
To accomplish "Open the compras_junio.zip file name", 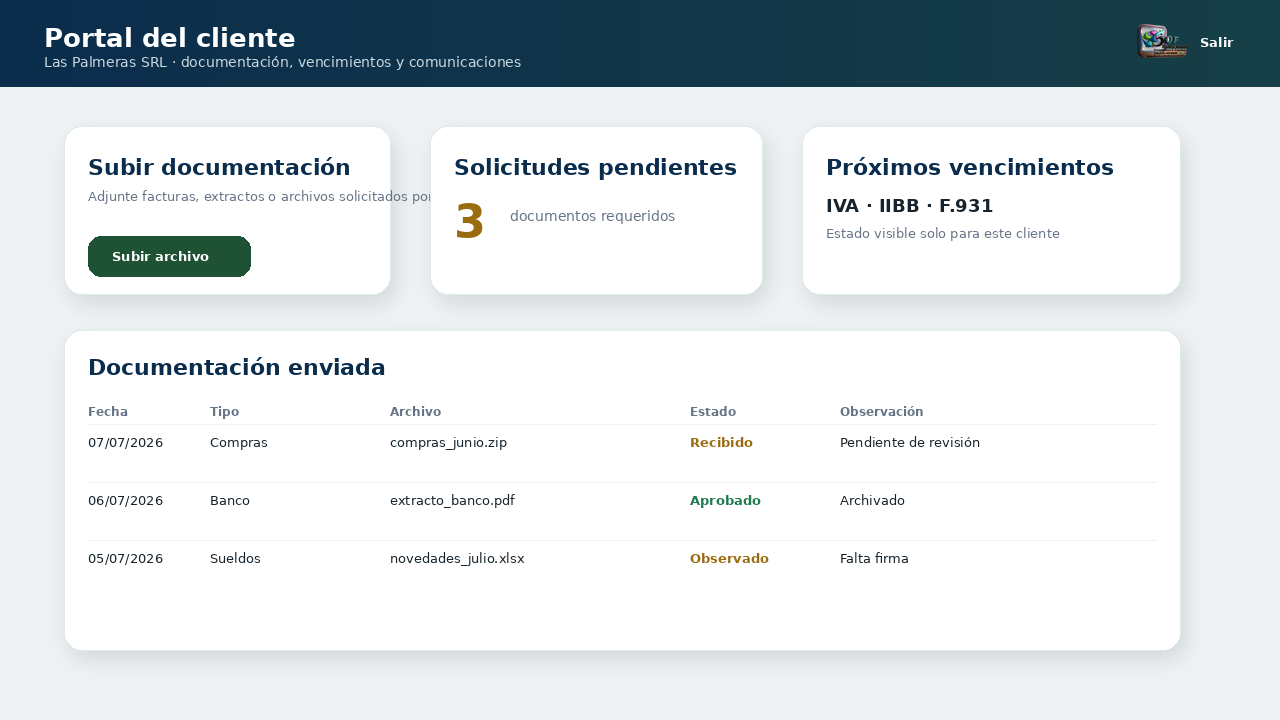I will [448, 443].
